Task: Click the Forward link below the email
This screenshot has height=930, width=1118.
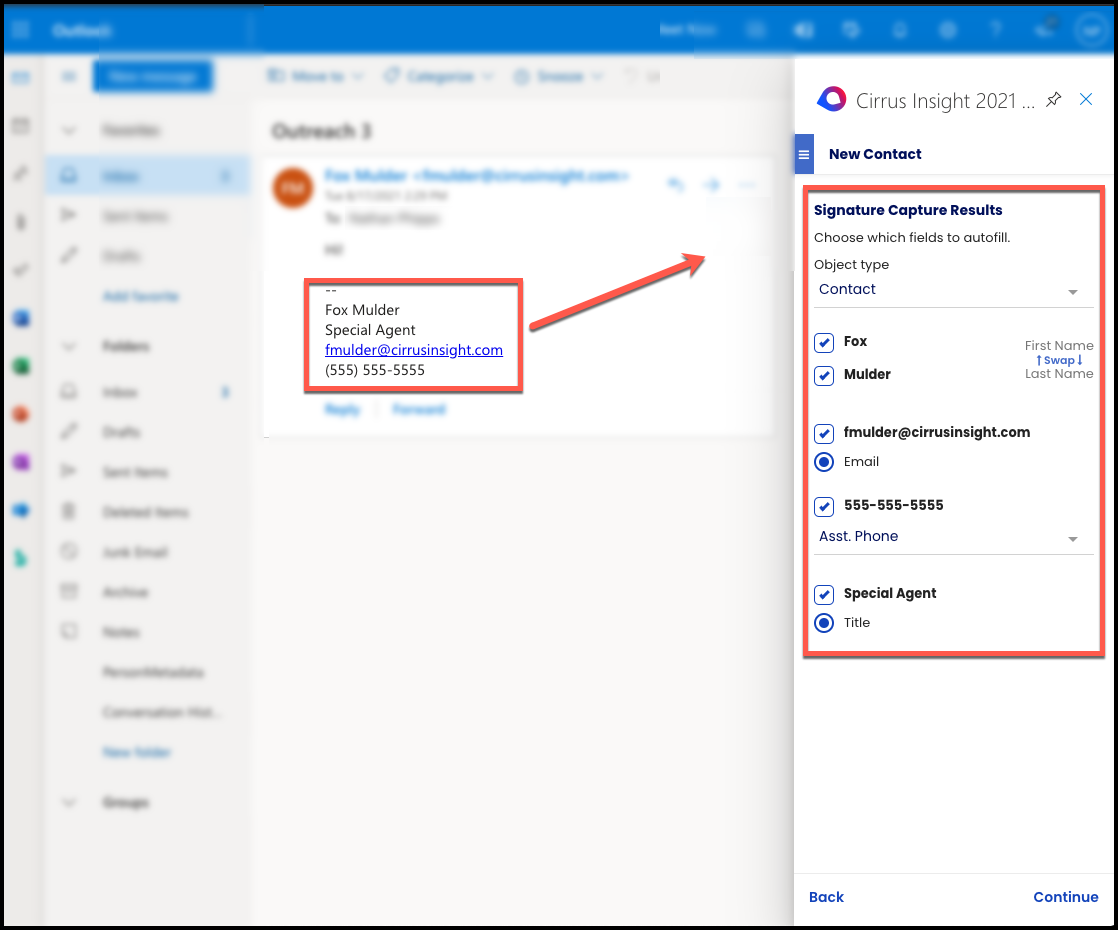Action: [x=419, y=409]
